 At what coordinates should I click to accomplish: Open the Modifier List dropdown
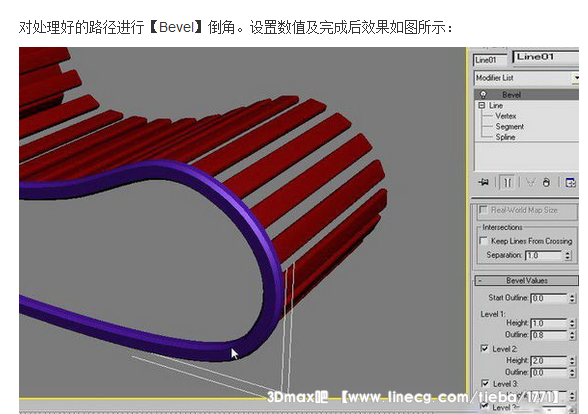[x=526, y=78]
